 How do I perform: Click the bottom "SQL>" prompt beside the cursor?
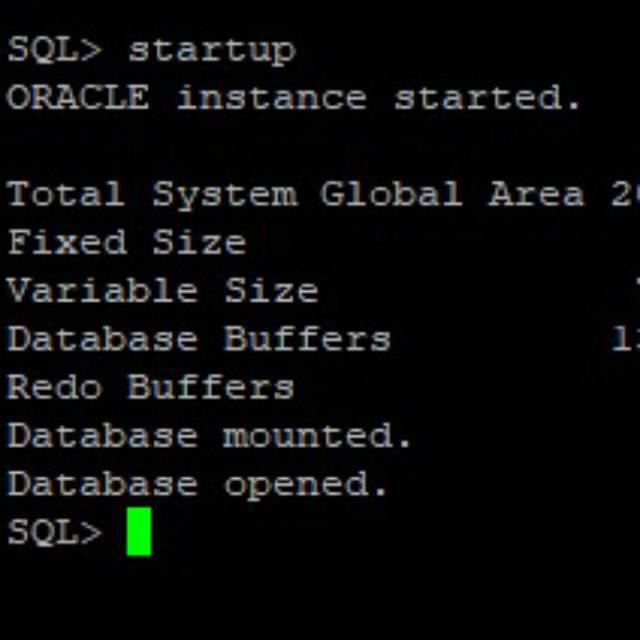(54, 532)
